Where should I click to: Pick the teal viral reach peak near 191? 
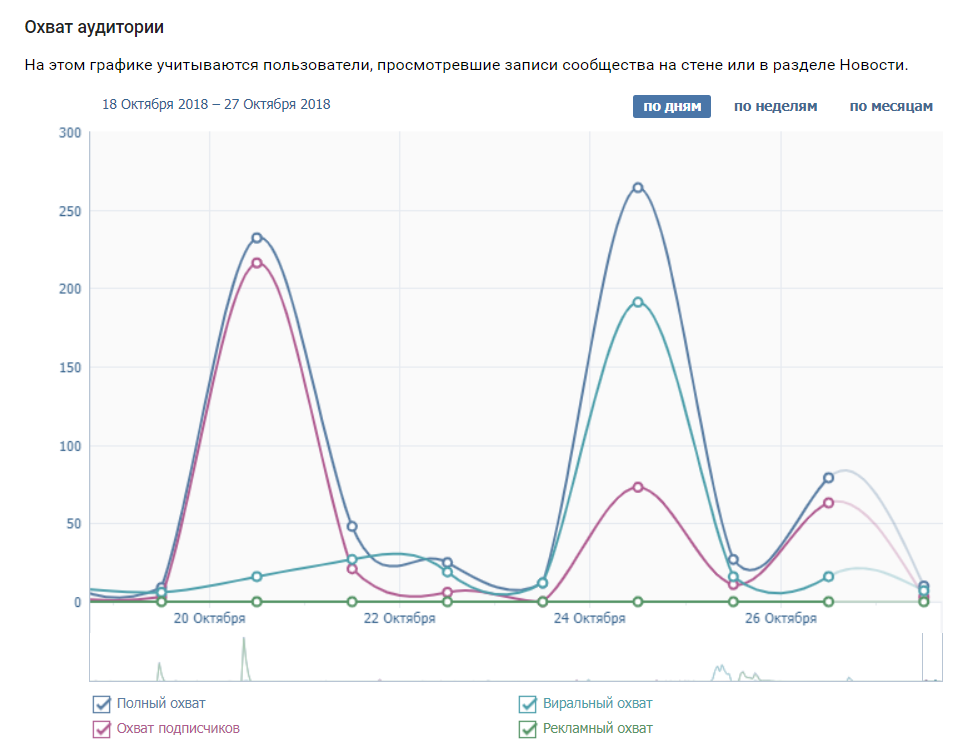(638, 302)
